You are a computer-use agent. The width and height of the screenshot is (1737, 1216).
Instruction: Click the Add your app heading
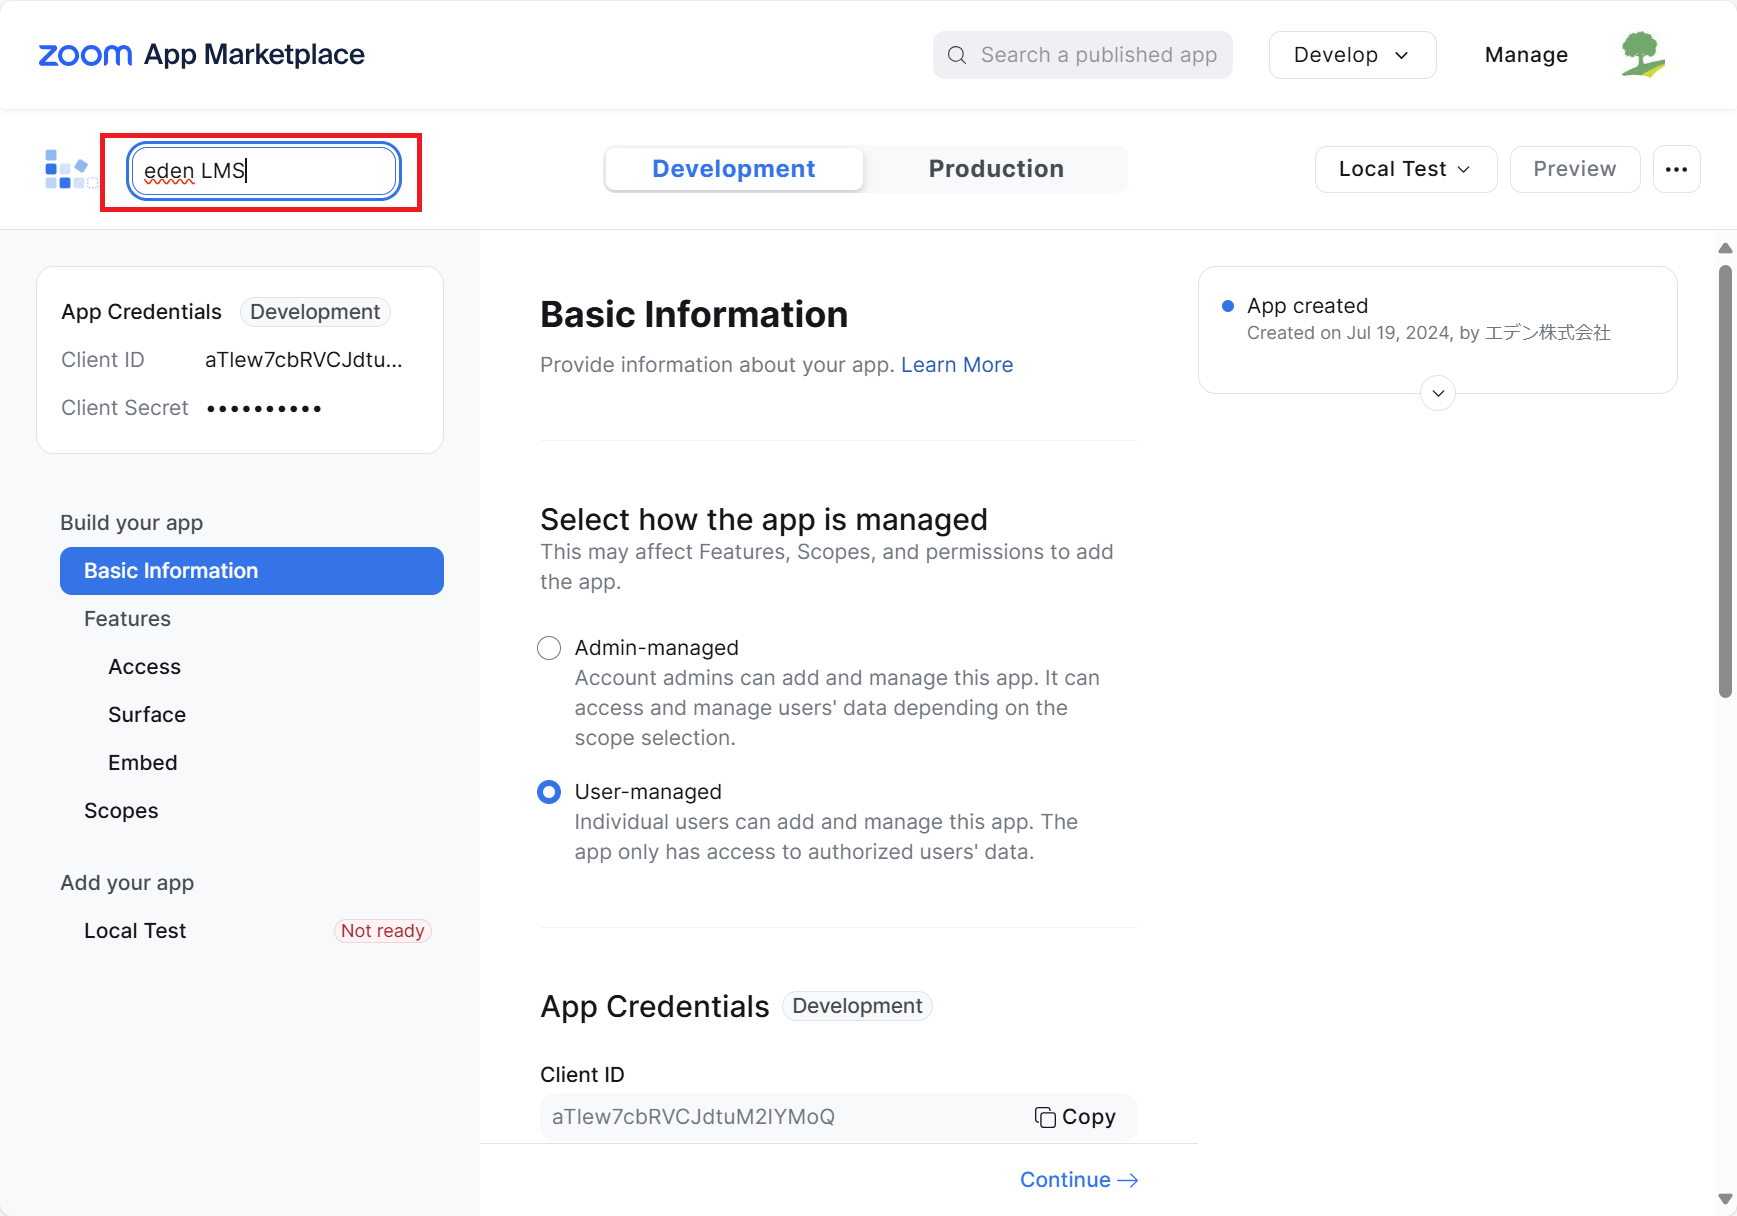(x=127, y=883)
